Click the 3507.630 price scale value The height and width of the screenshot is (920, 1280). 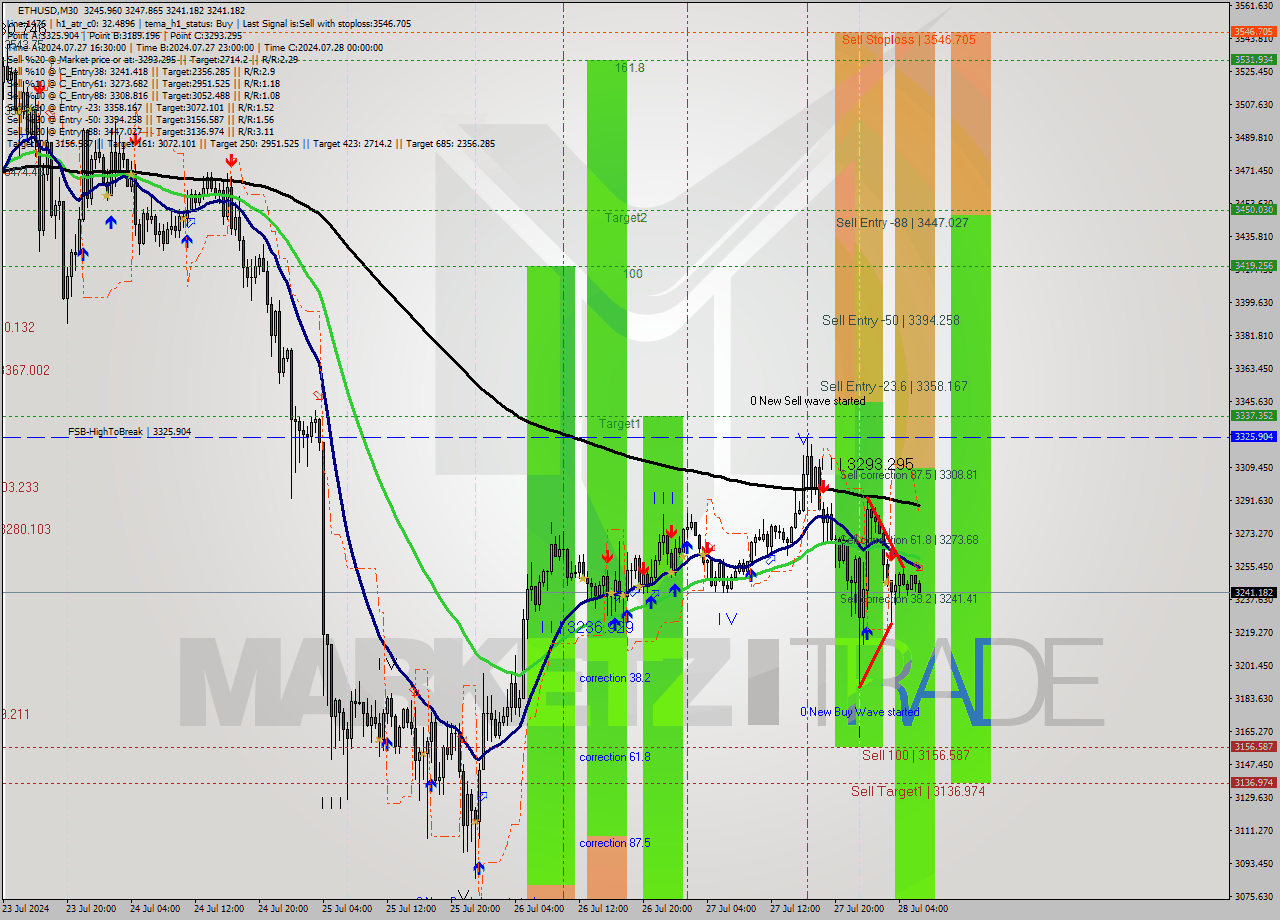[x=1253, y=104]
